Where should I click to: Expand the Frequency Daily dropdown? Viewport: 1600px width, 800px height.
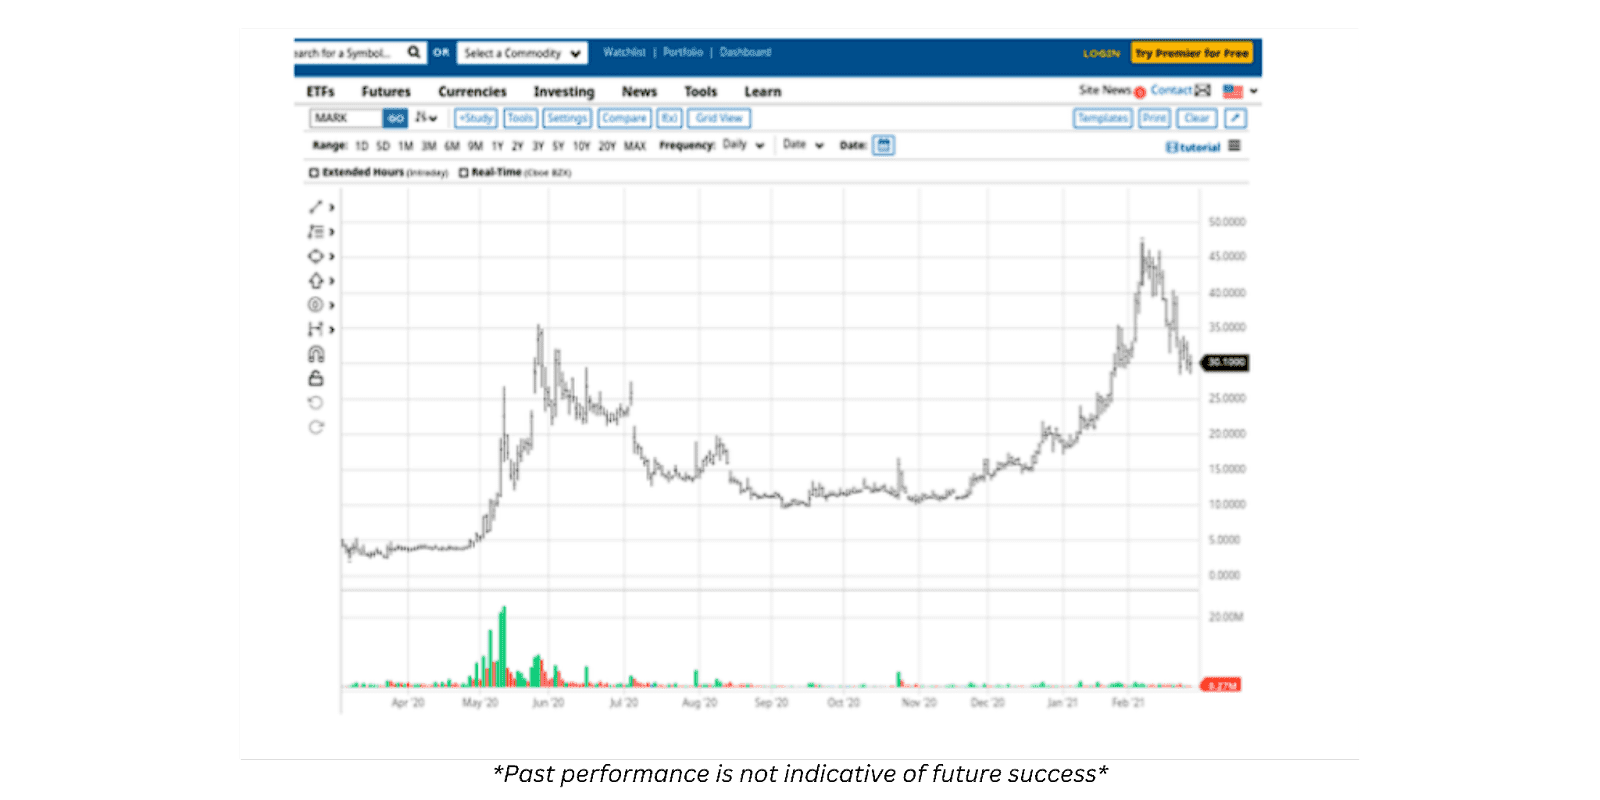pos(743,146)
